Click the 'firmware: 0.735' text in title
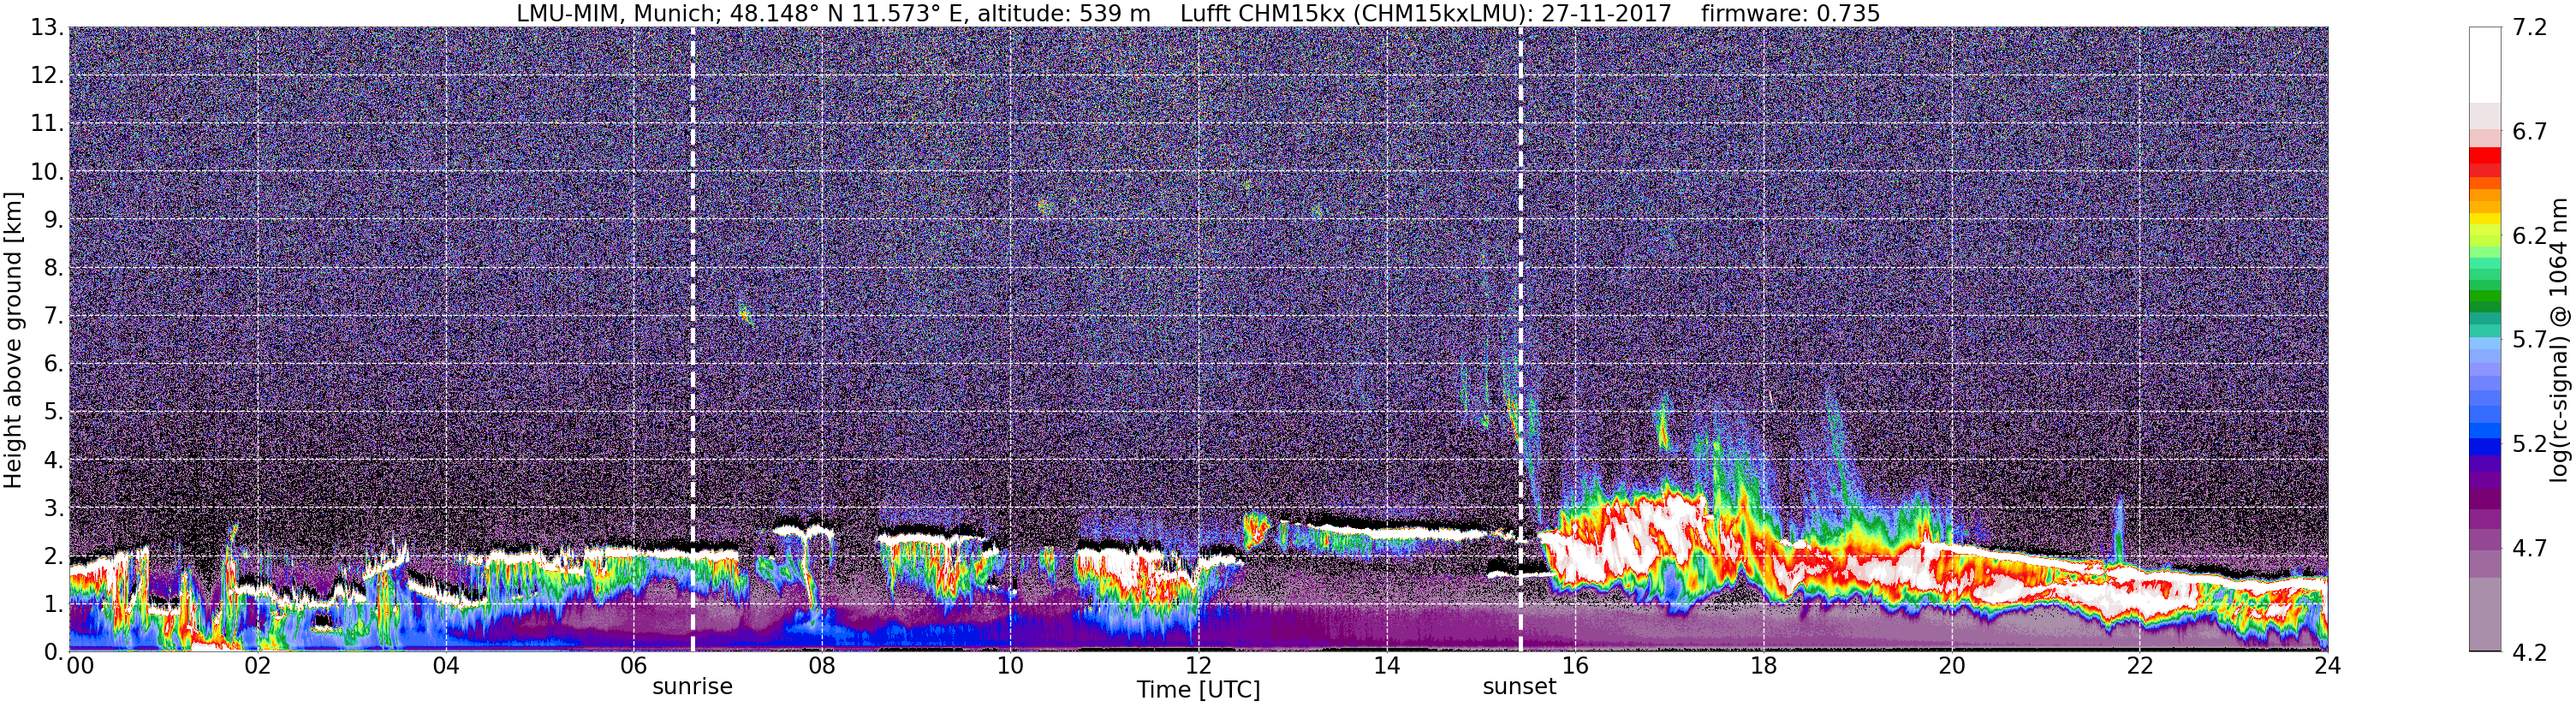The height and width of the screenshot is (707, 2576). 1790,13
